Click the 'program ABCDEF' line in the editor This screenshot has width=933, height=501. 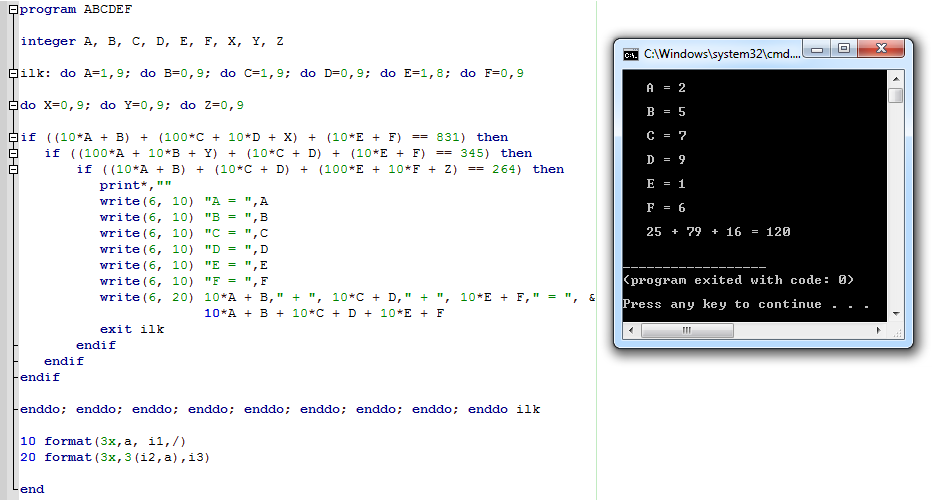pyautogui.click(x=76, y=10)
